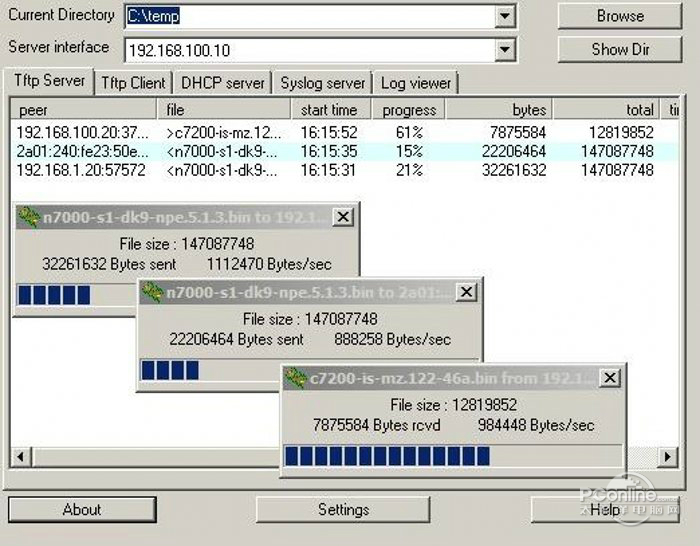Viewport: 700px width, 546px height.
Task: Click the right arrow of the horizontal scrollbar
Action: 668,456
